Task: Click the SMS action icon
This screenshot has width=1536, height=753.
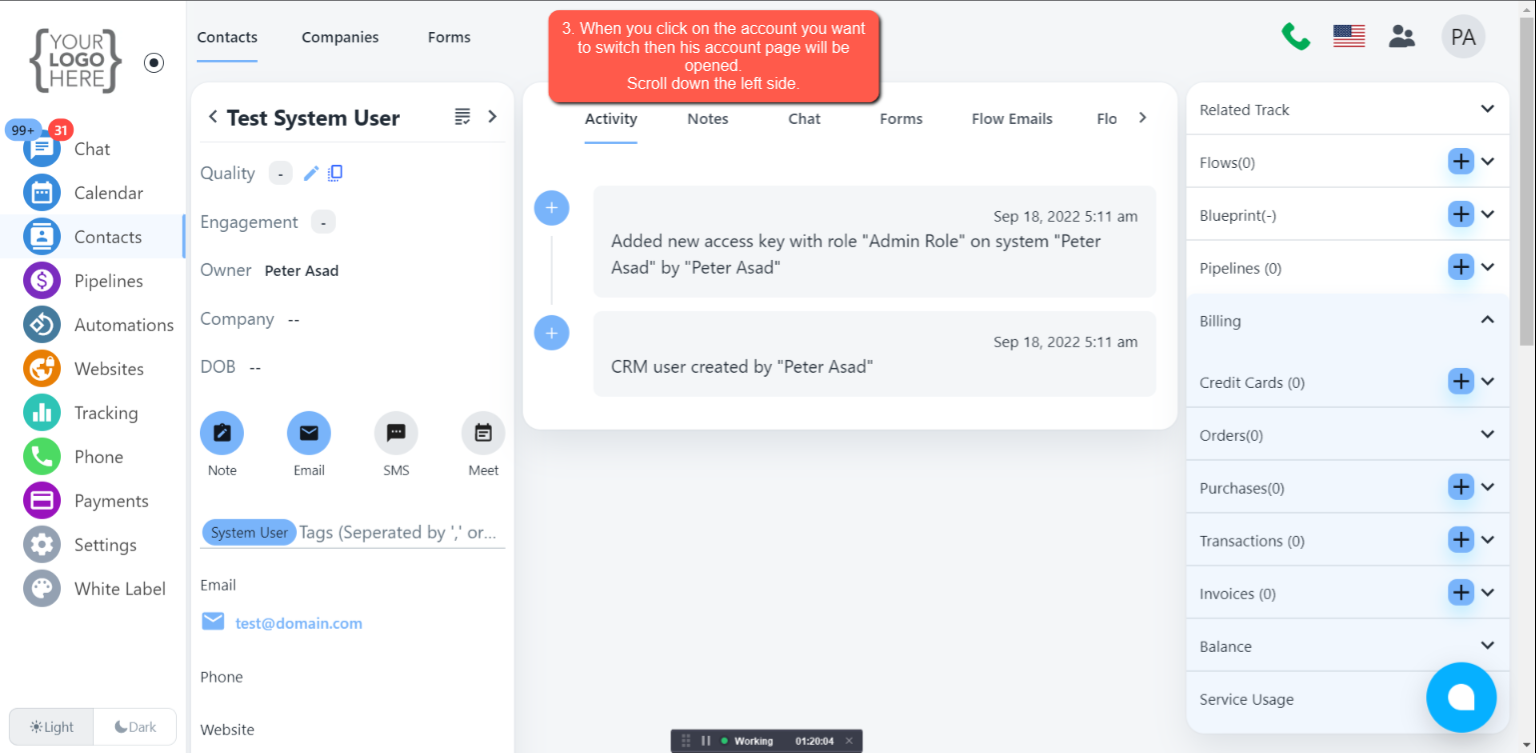Action: pyautogui.click(x=396, y=433)
